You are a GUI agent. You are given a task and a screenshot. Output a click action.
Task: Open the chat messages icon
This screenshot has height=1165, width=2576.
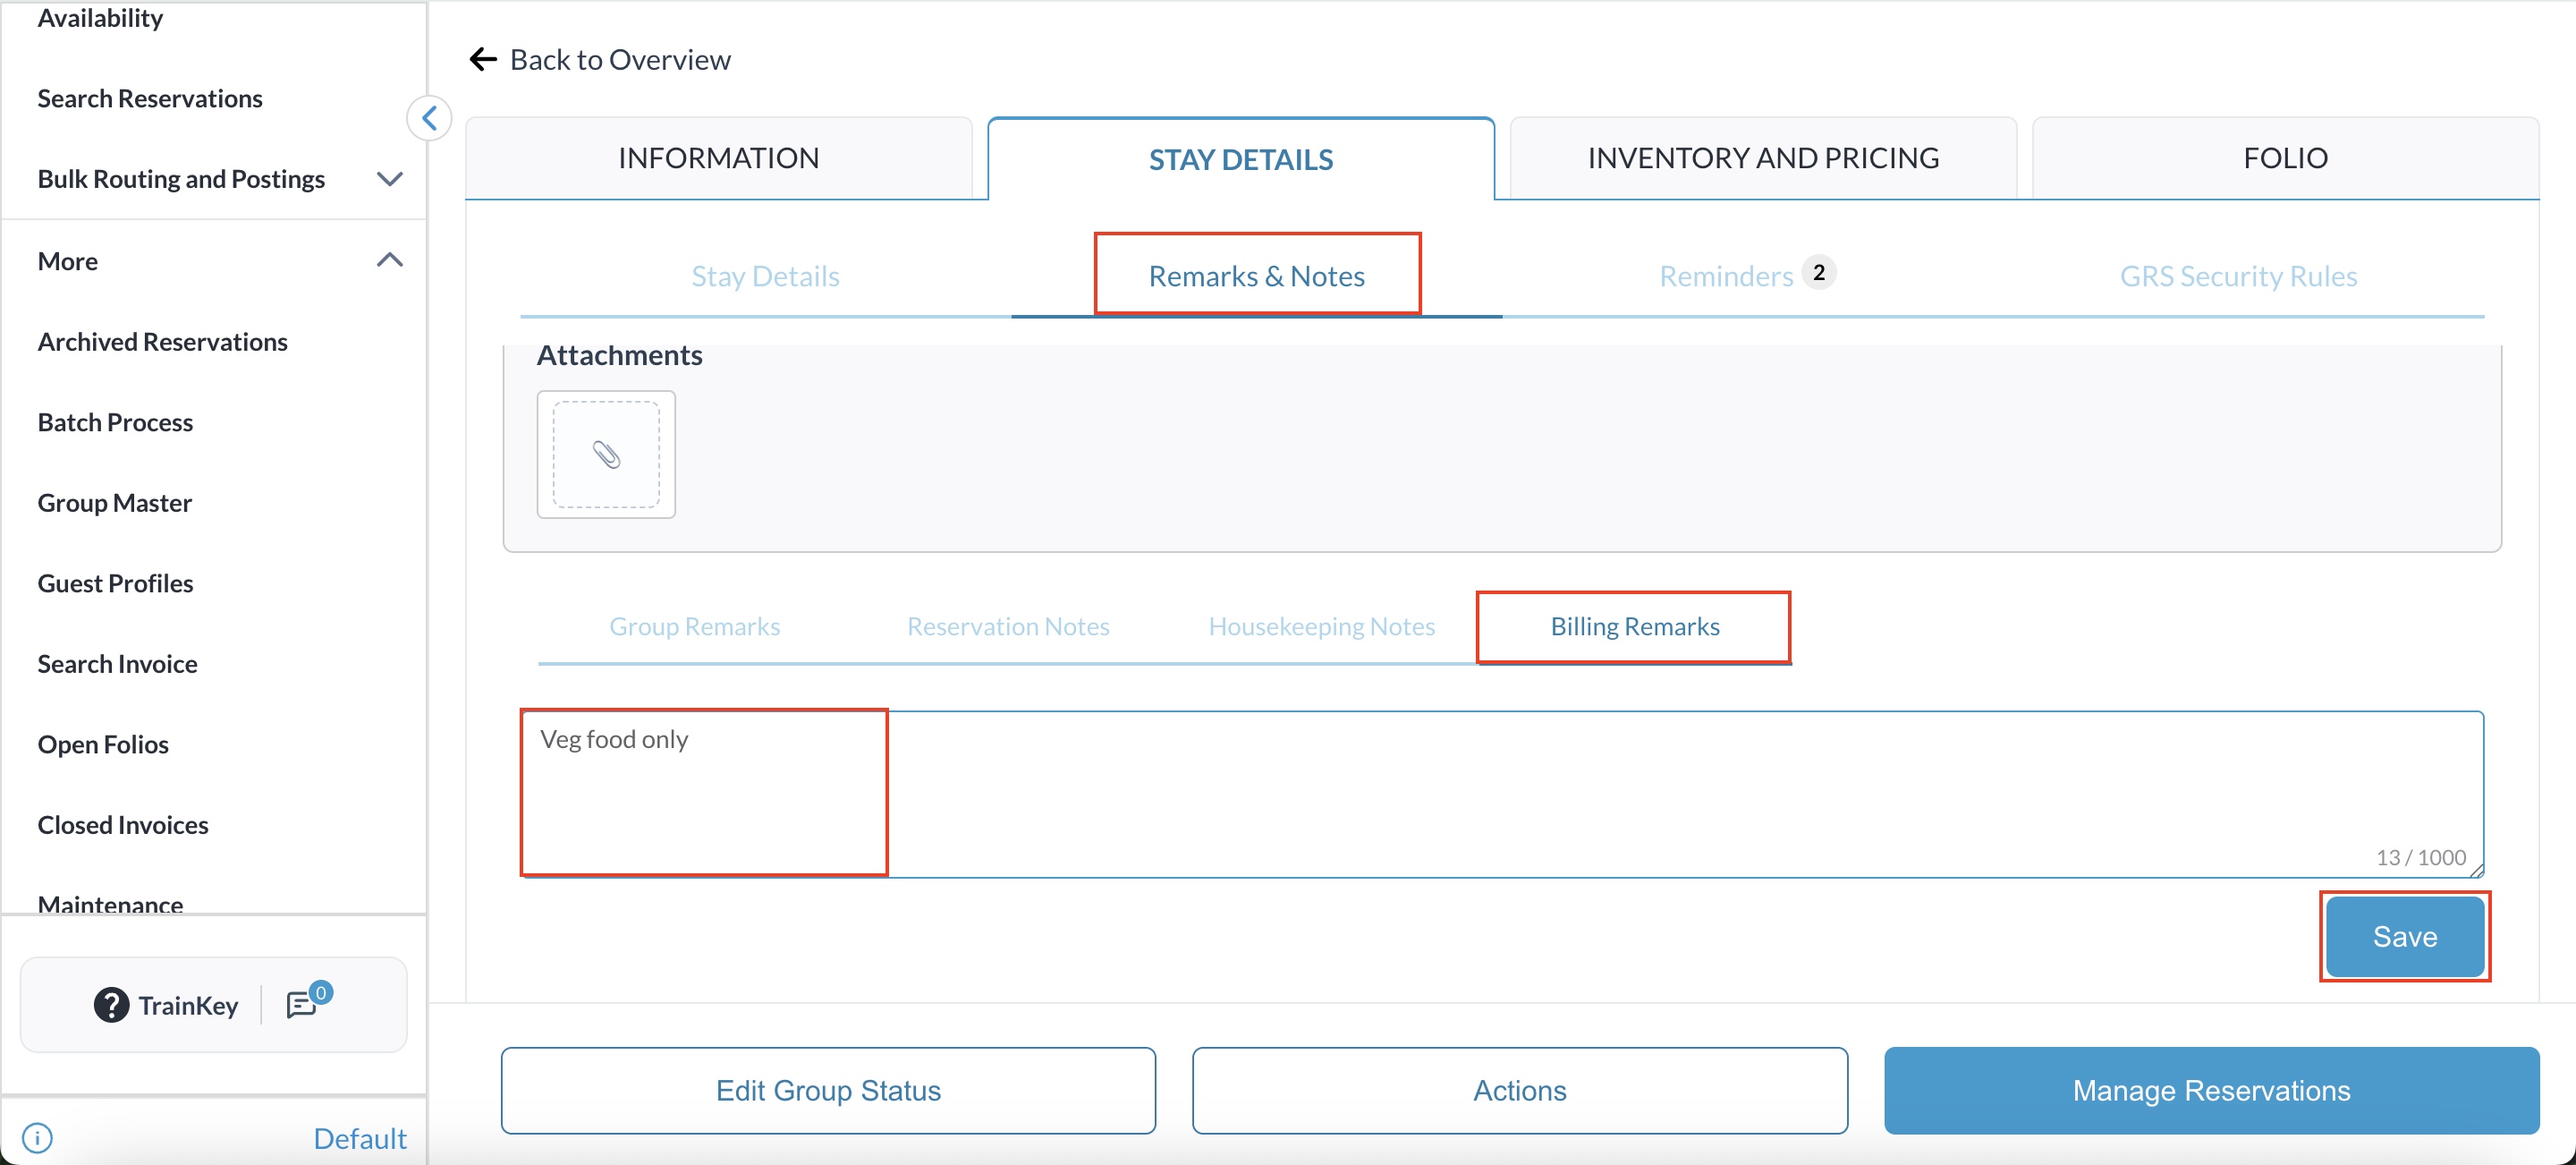(x=302, y=1004)
